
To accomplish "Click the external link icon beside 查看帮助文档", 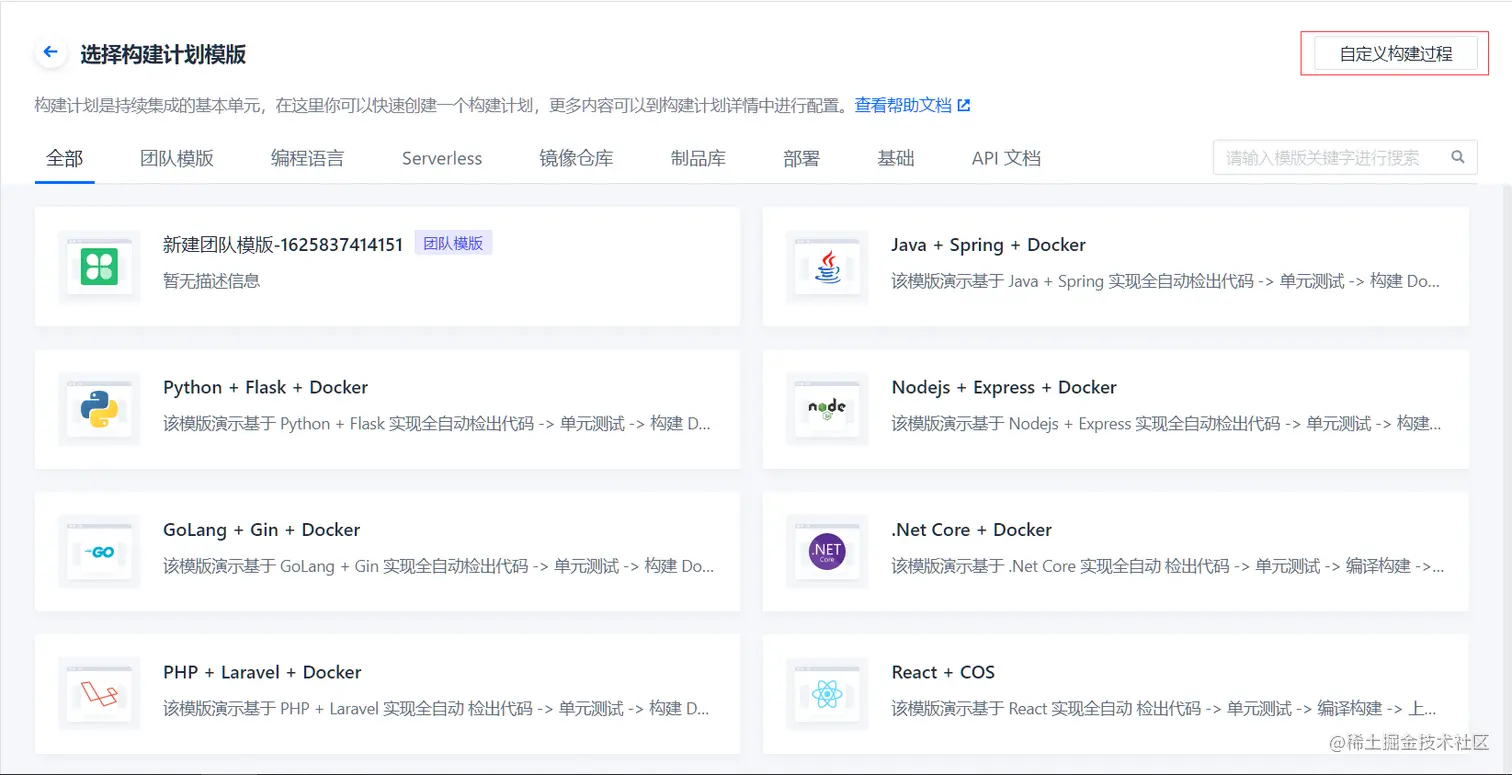I will pos(962,104).
